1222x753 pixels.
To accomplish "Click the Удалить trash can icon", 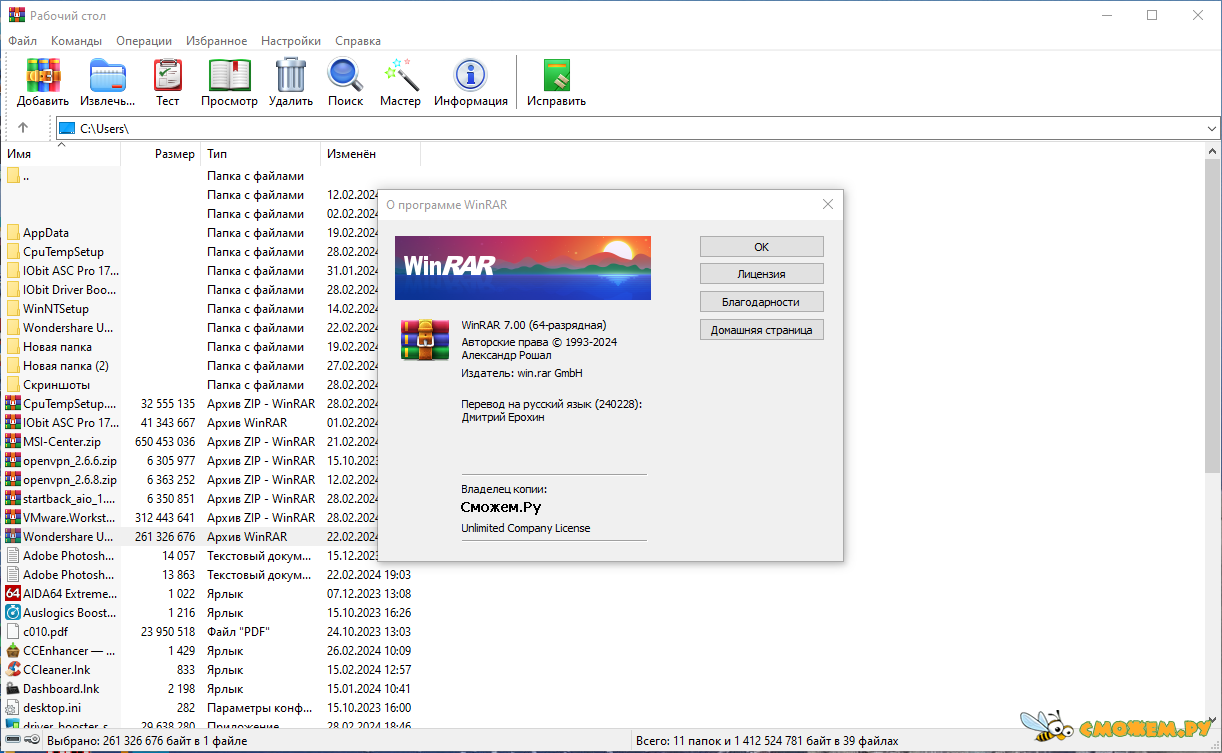I will [x=291, y=76].
